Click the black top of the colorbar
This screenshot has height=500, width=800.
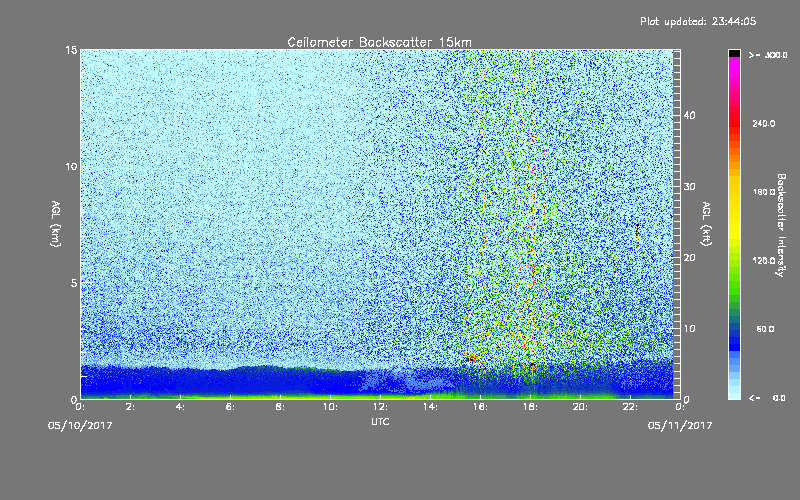coord(734,53)
